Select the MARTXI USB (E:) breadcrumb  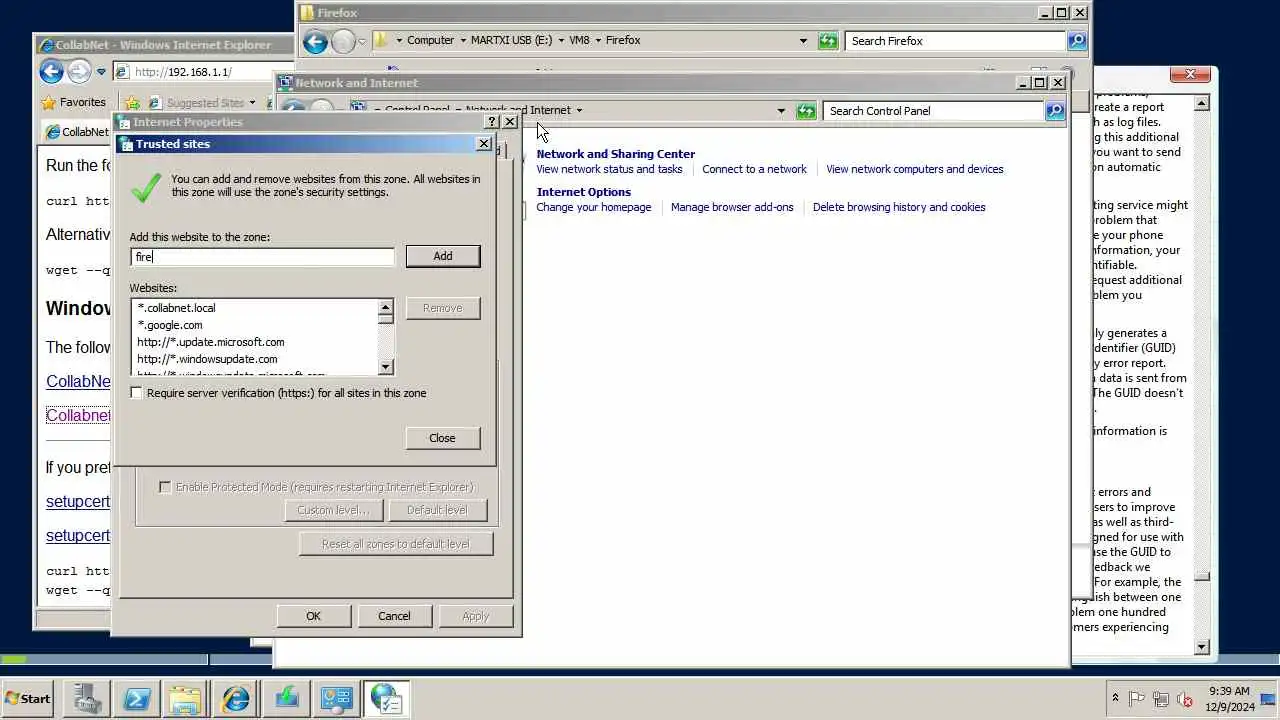511,41
